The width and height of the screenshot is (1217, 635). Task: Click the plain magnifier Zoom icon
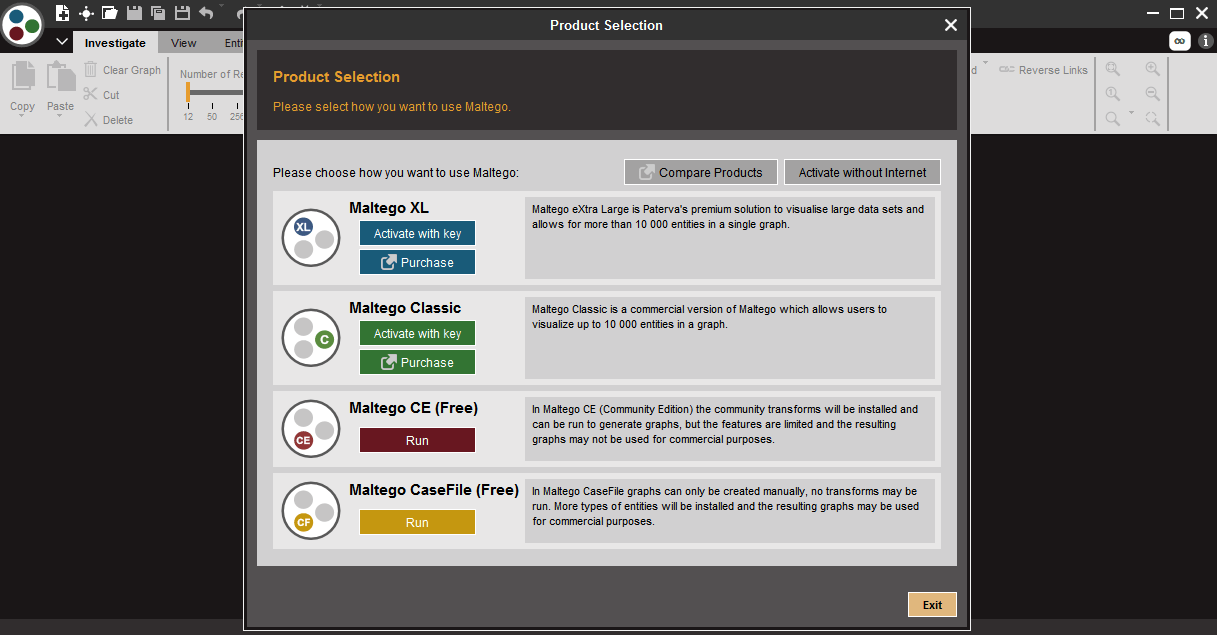[x=1113, y=119]
